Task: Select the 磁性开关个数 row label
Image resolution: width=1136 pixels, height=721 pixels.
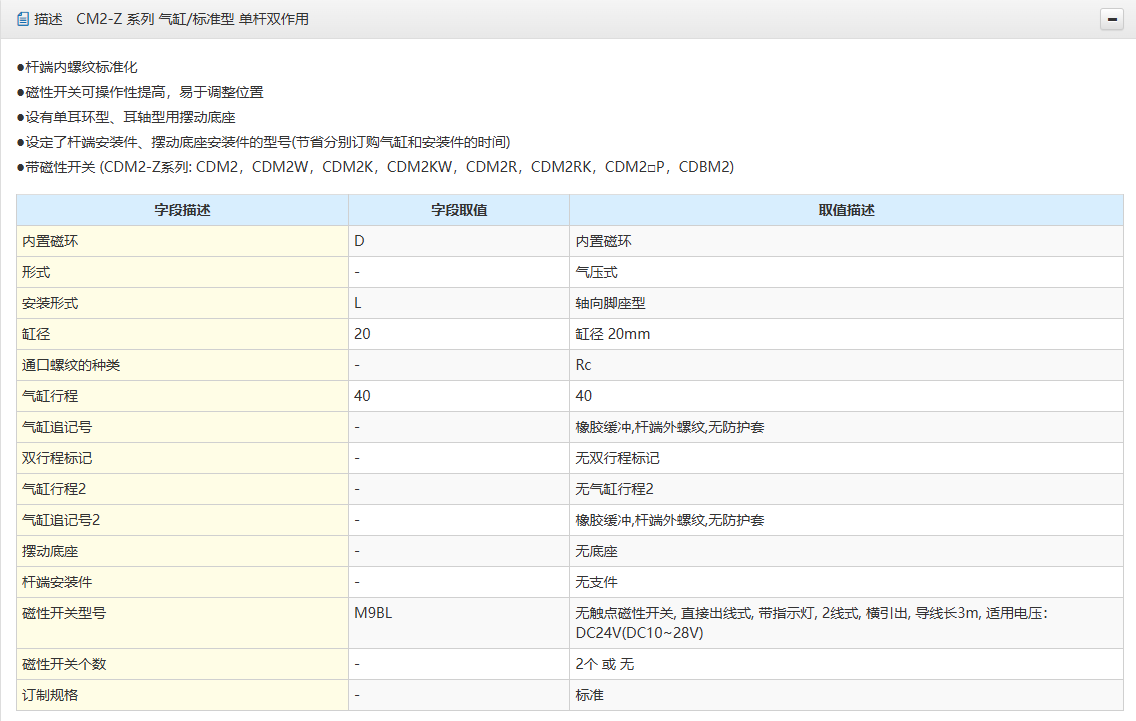Action: [64, 664]
